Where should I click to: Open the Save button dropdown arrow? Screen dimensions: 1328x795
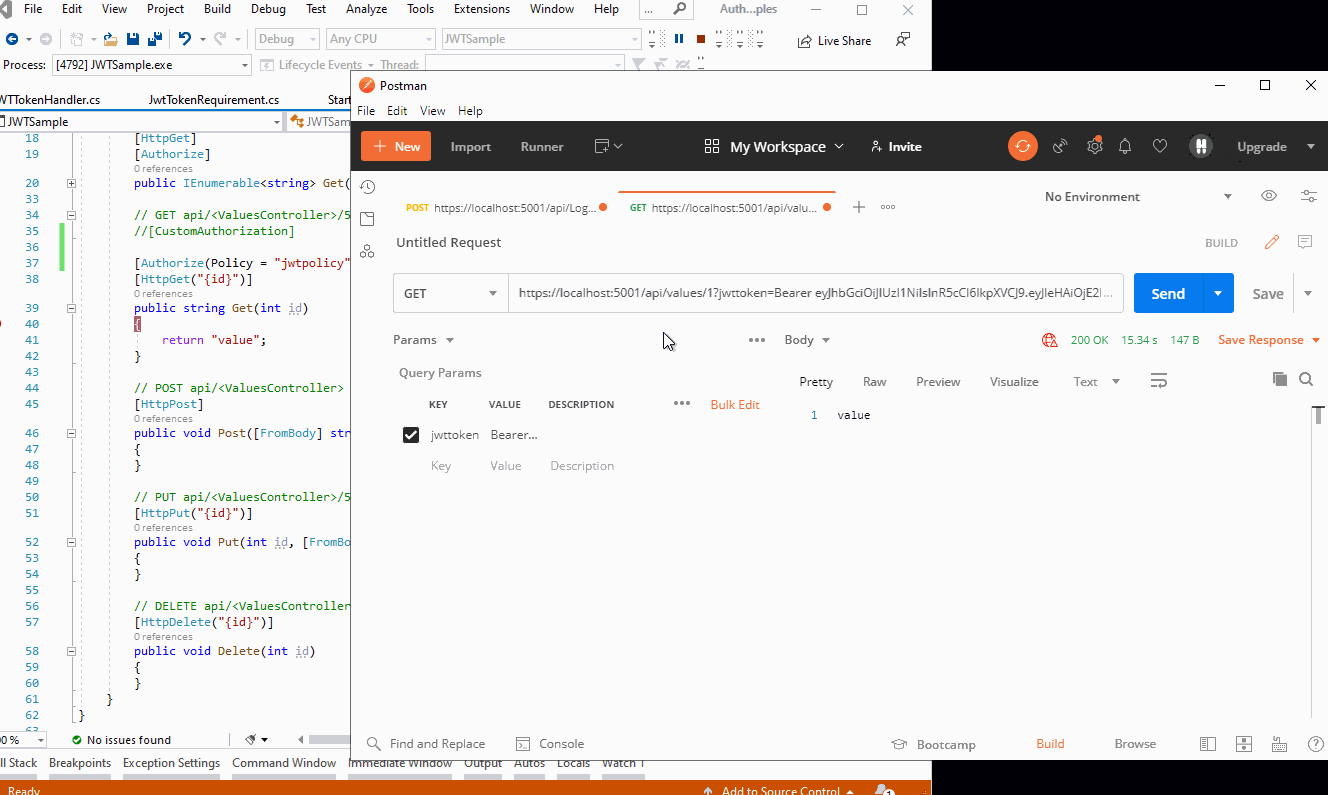[x=1308, y=293]
